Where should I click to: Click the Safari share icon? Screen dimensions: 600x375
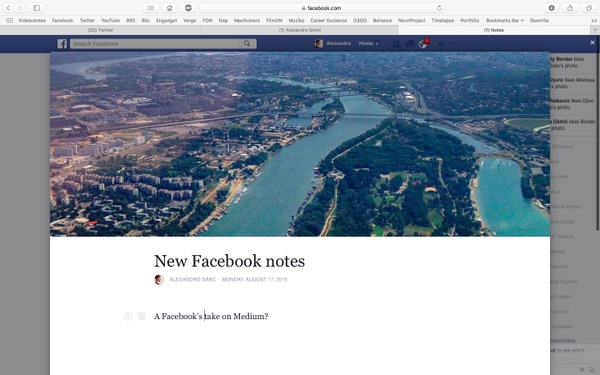coord(570,8)
